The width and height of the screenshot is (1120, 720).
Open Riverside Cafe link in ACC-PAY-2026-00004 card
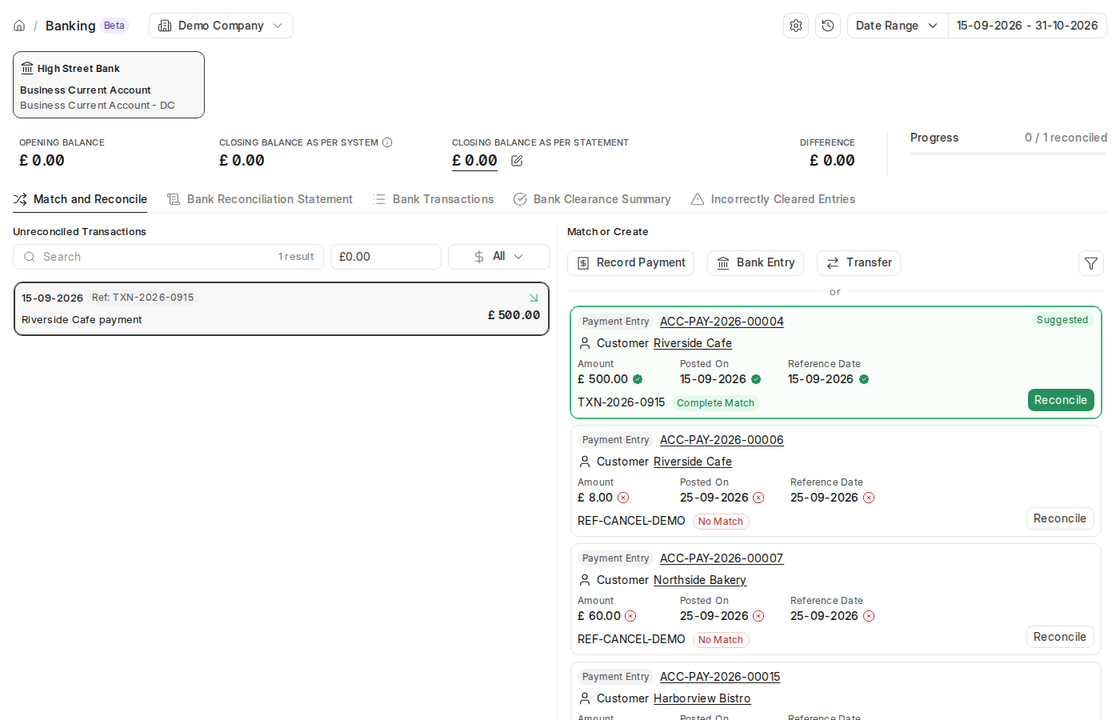pos(693,344)
